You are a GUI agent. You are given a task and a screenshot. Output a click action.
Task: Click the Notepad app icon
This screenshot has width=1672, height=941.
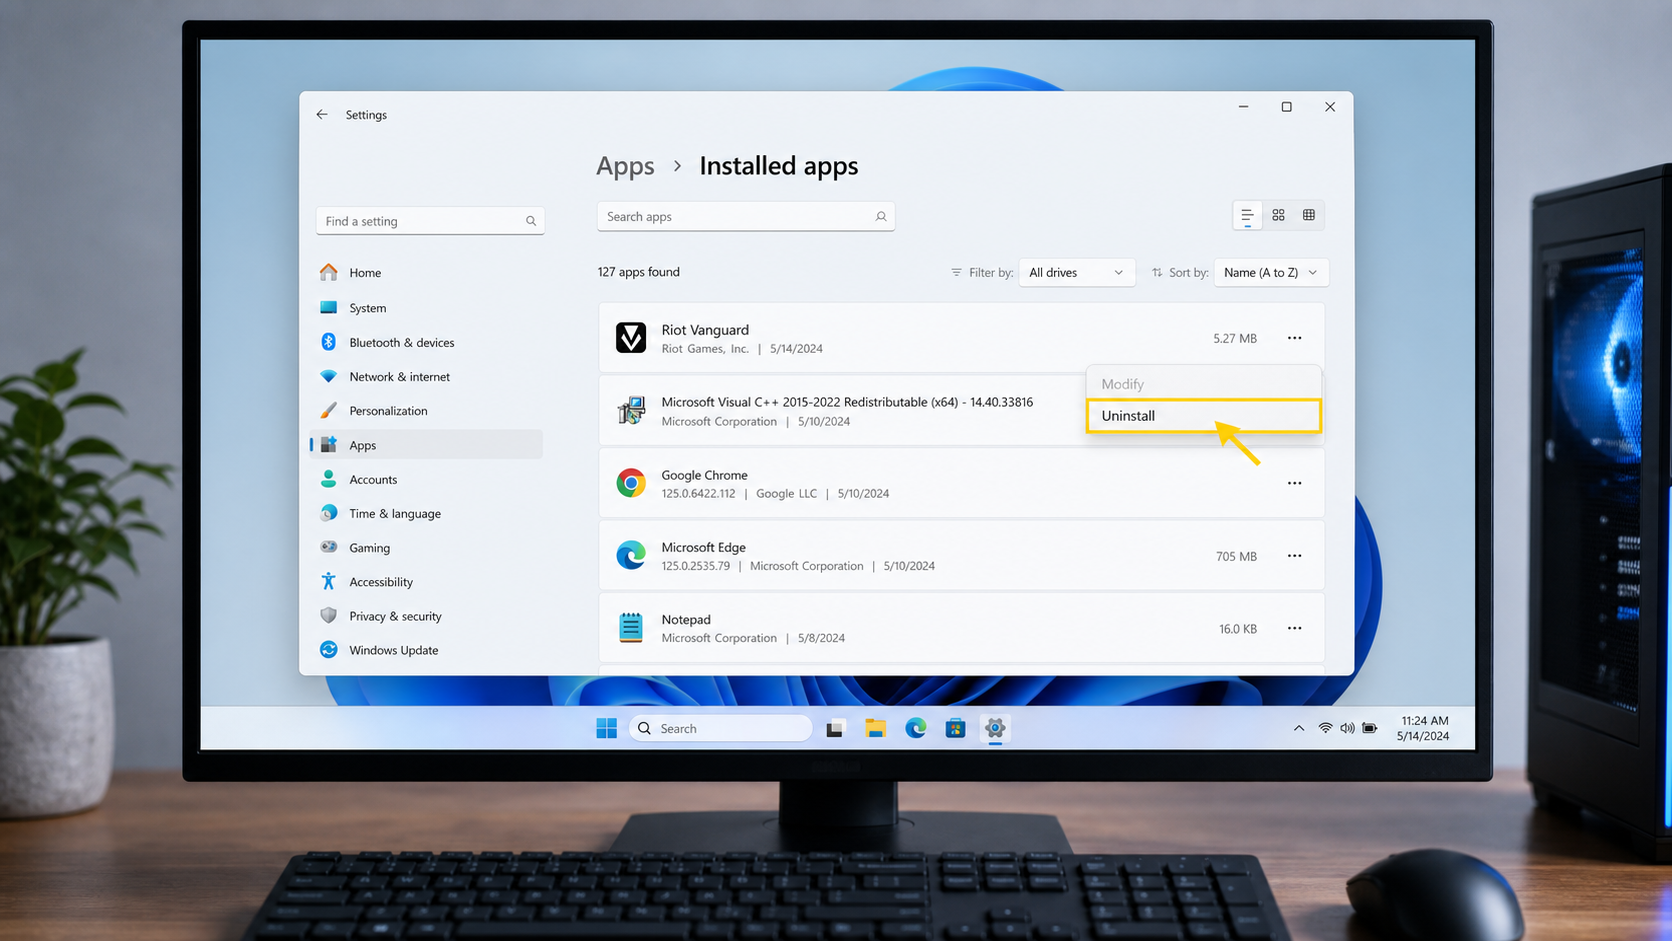(x=631, y=628)
